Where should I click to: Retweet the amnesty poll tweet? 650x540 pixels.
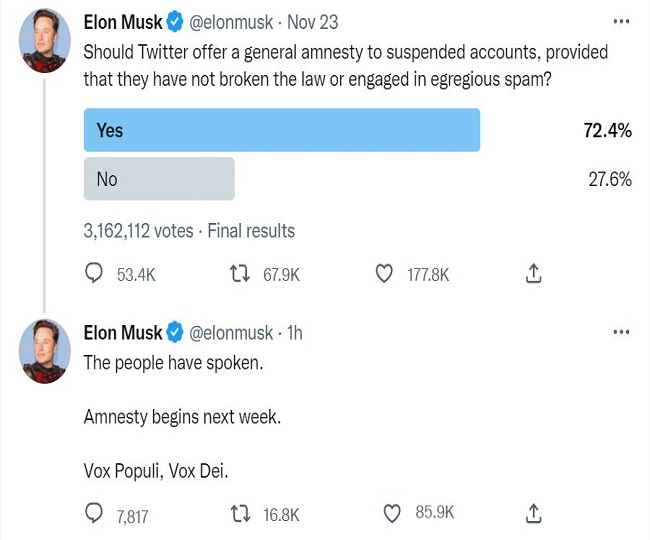pyautogui.click(x=240, y=274)
